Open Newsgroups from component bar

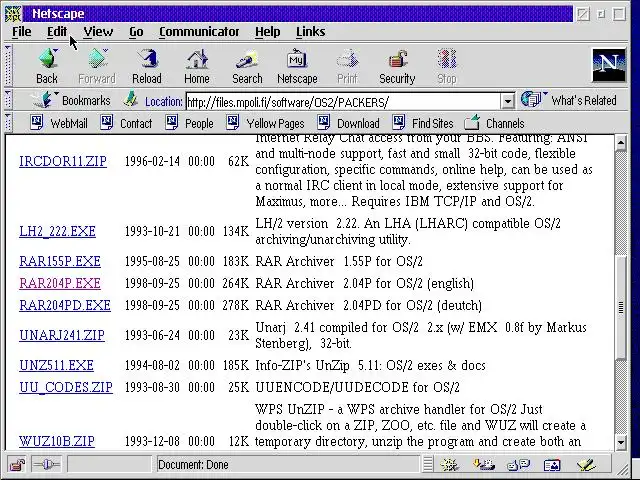pos(518,464)
